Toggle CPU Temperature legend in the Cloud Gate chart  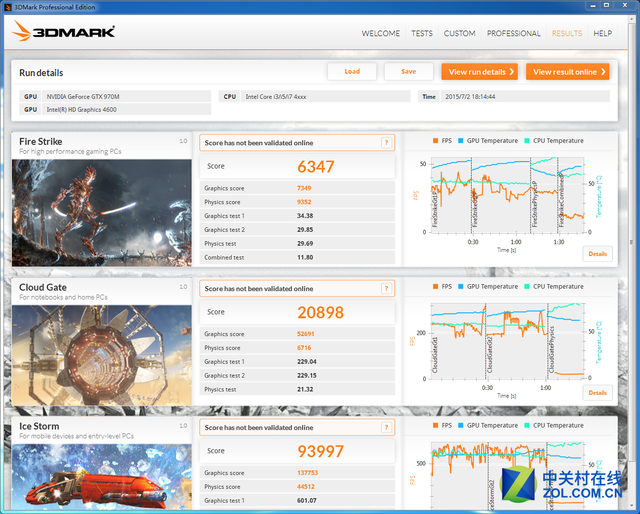[x=554, y=287]
